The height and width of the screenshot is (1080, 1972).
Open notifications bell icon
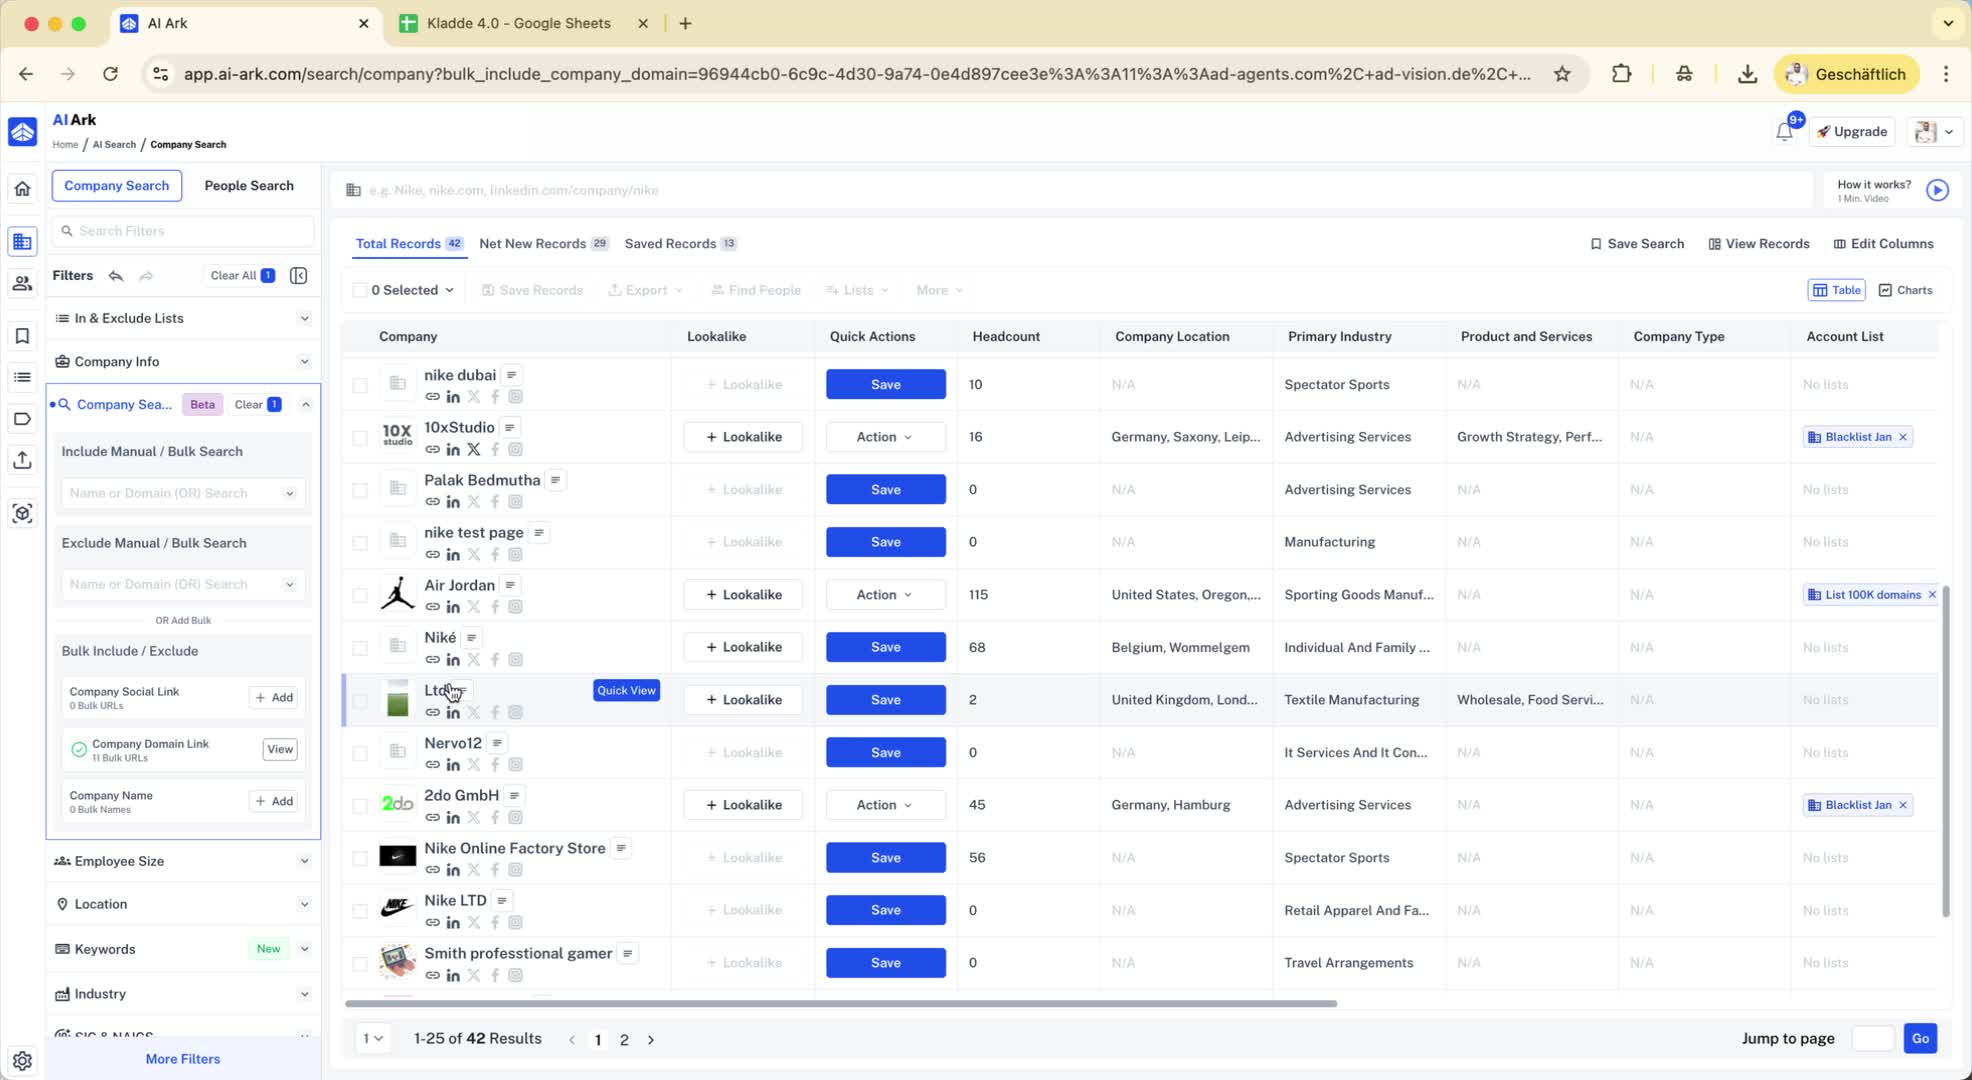click(1784, 132)
